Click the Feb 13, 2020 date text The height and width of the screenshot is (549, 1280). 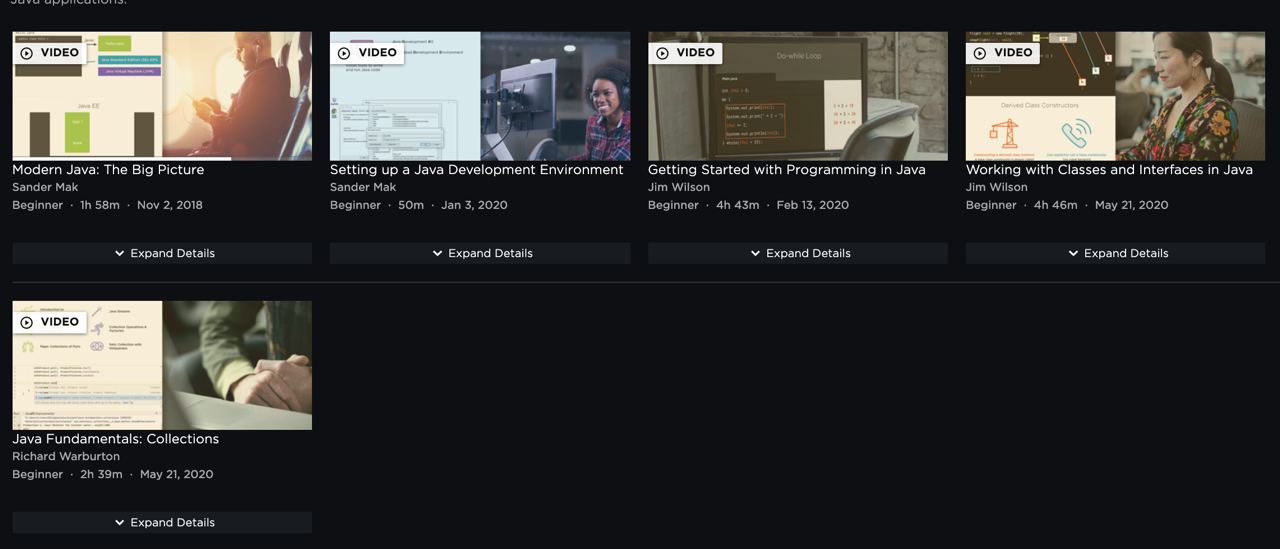click(813, 205)
